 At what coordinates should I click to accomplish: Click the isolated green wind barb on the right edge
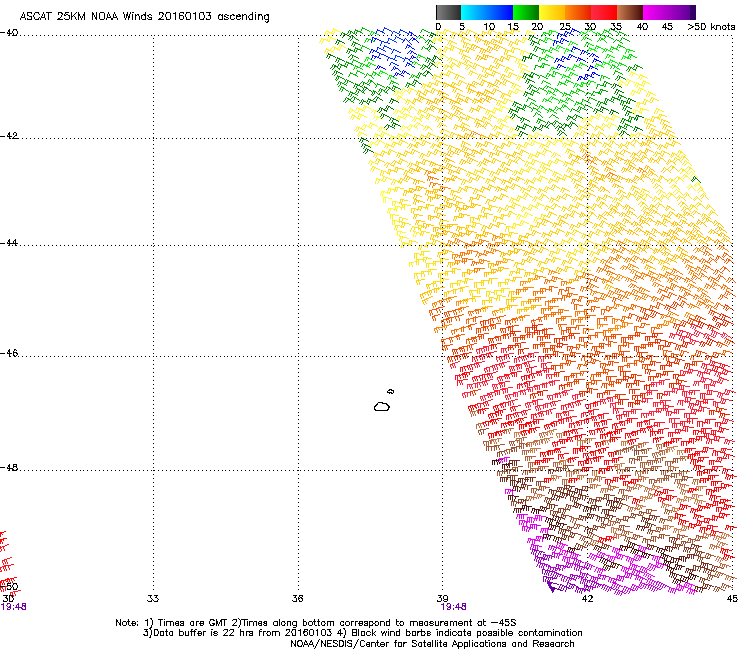pos(696,180)
